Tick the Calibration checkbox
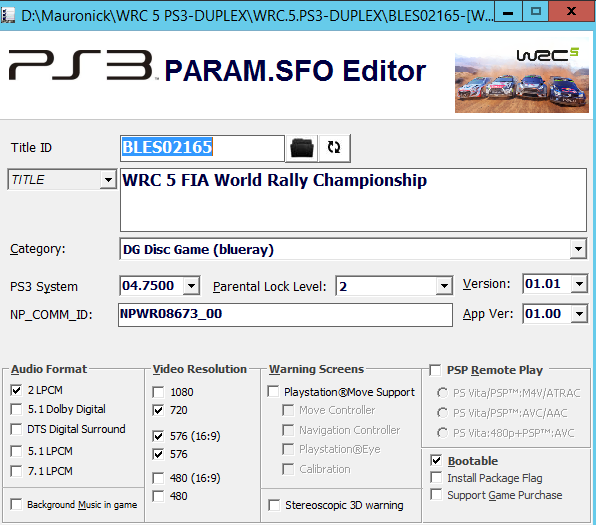The height and width of the screenshot is (525, 596). pyautogui.click(x=288, y=469)
